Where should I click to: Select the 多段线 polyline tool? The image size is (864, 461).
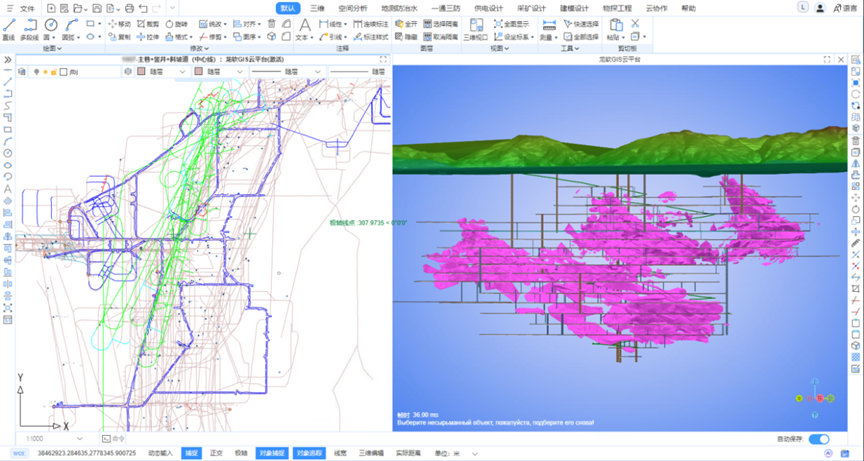[x=29, y=27]
